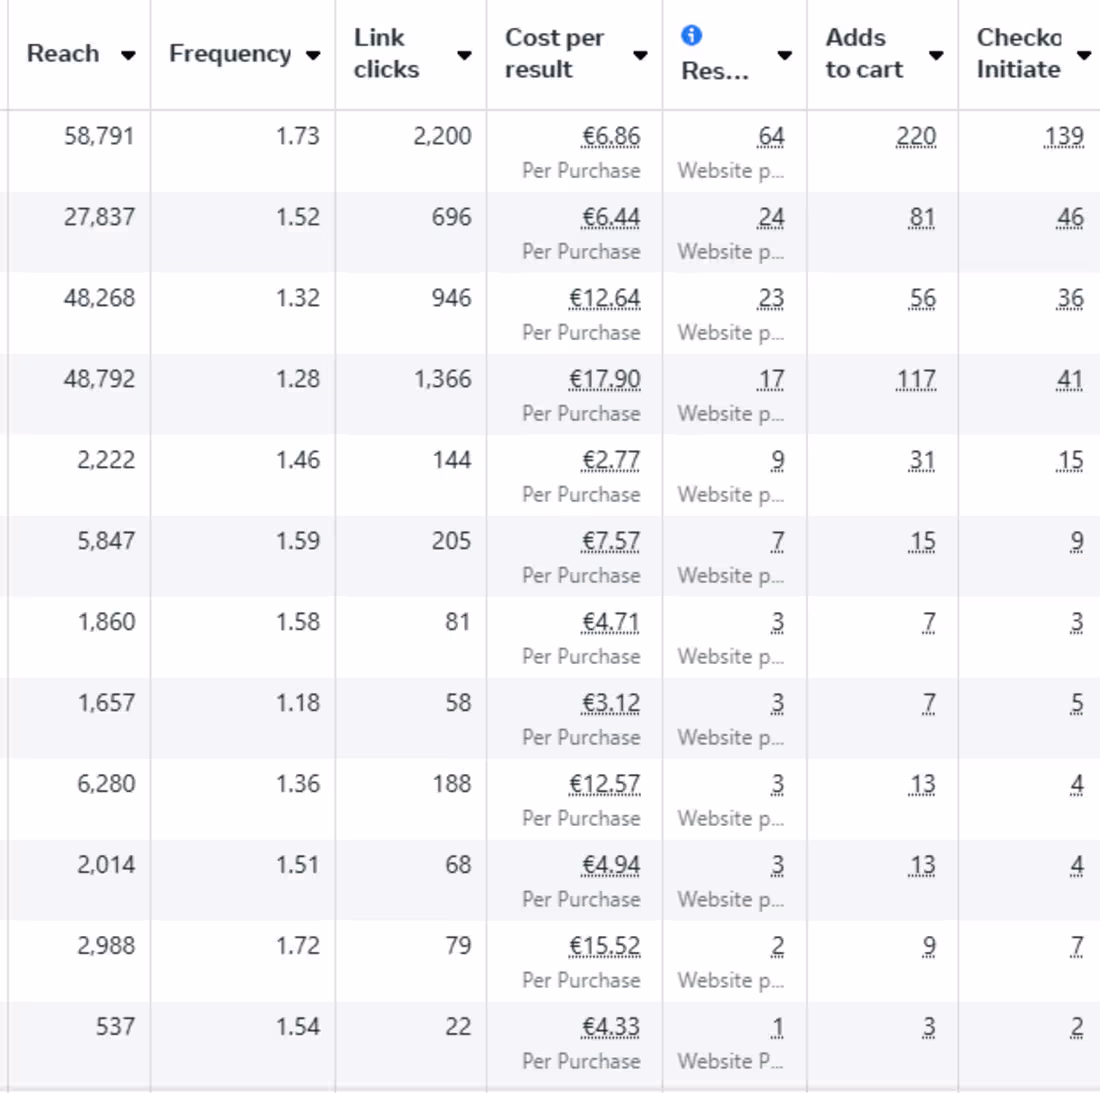Screen dimensions: 1100x1093
Task: Open the Adds to cart column dropdown
Action: point(935,57)
